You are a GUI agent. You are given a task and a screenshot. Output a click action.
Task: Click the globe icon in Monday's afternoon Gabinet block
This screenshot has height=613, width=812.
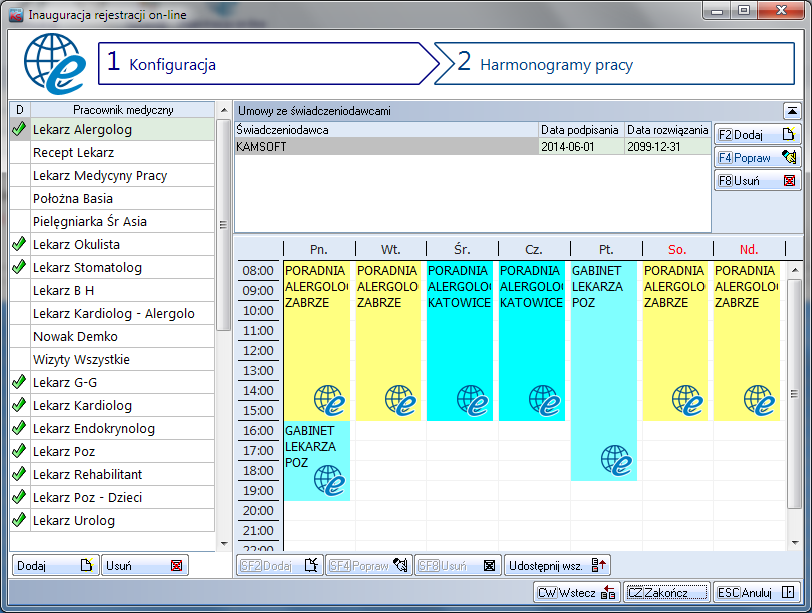[x=330, y=480]
